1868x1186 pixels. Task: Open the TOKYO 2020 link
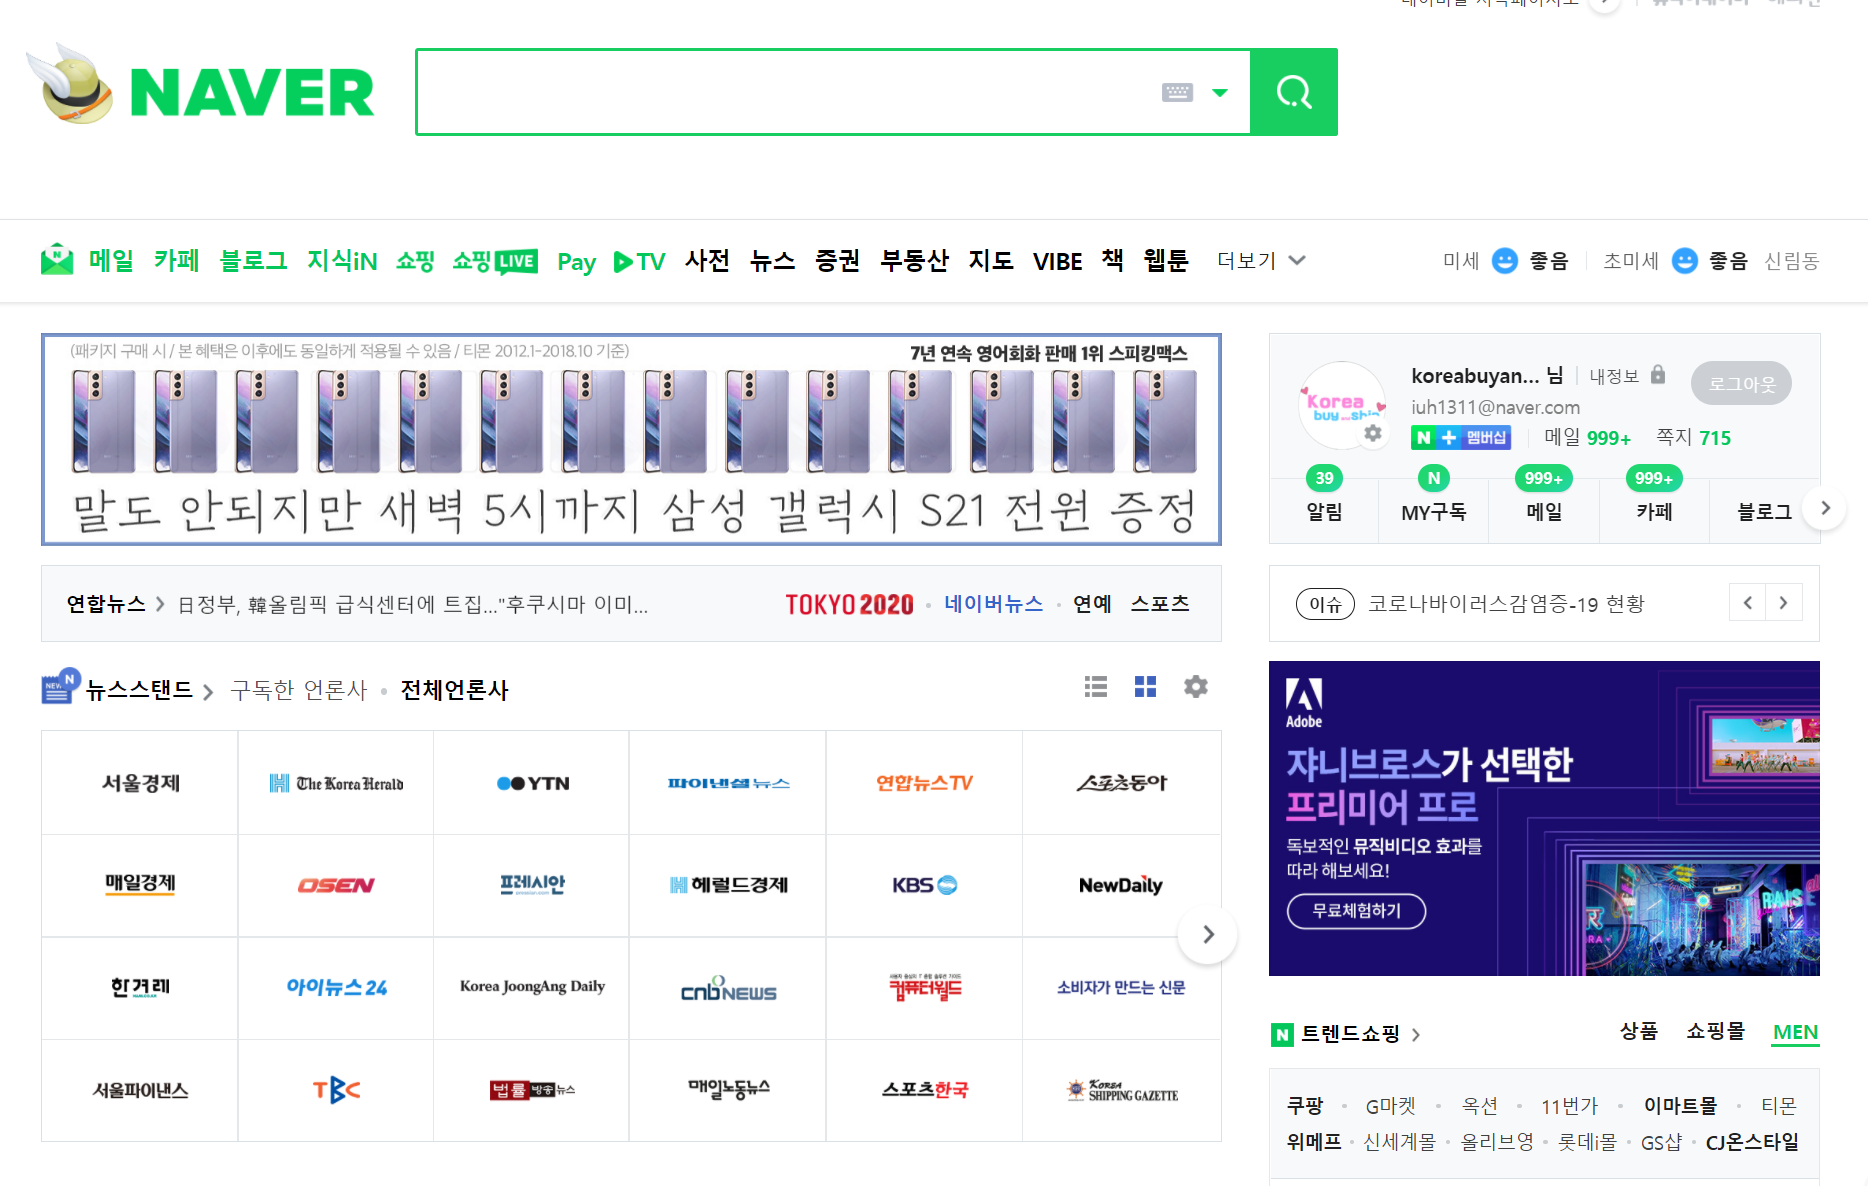click(x=849, y=604)
